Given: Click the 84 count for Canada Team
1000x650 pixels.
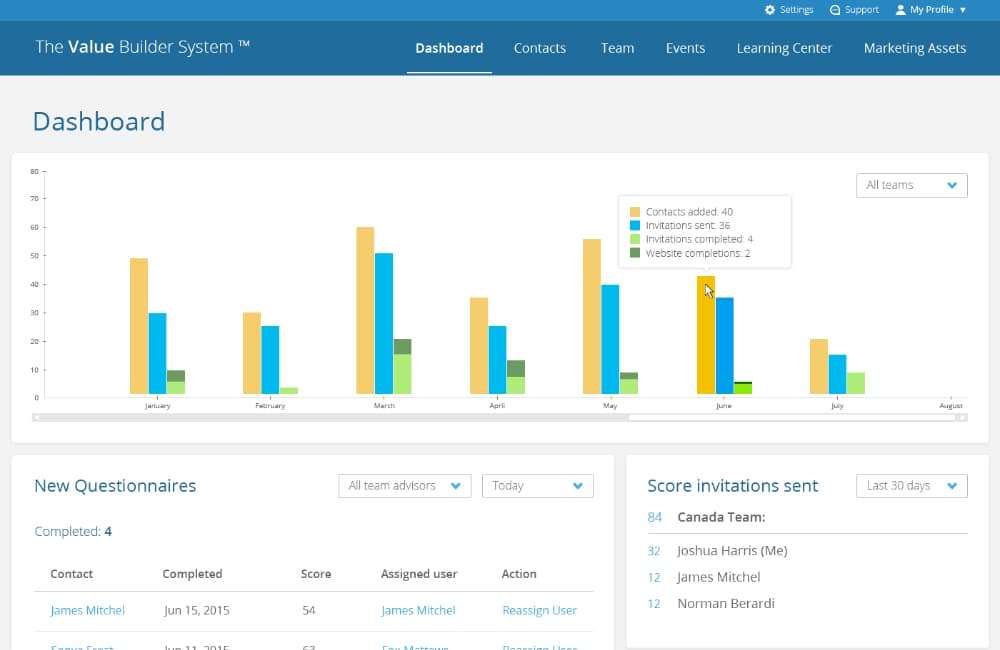Looking at the screenshot, I should point(654,517).
